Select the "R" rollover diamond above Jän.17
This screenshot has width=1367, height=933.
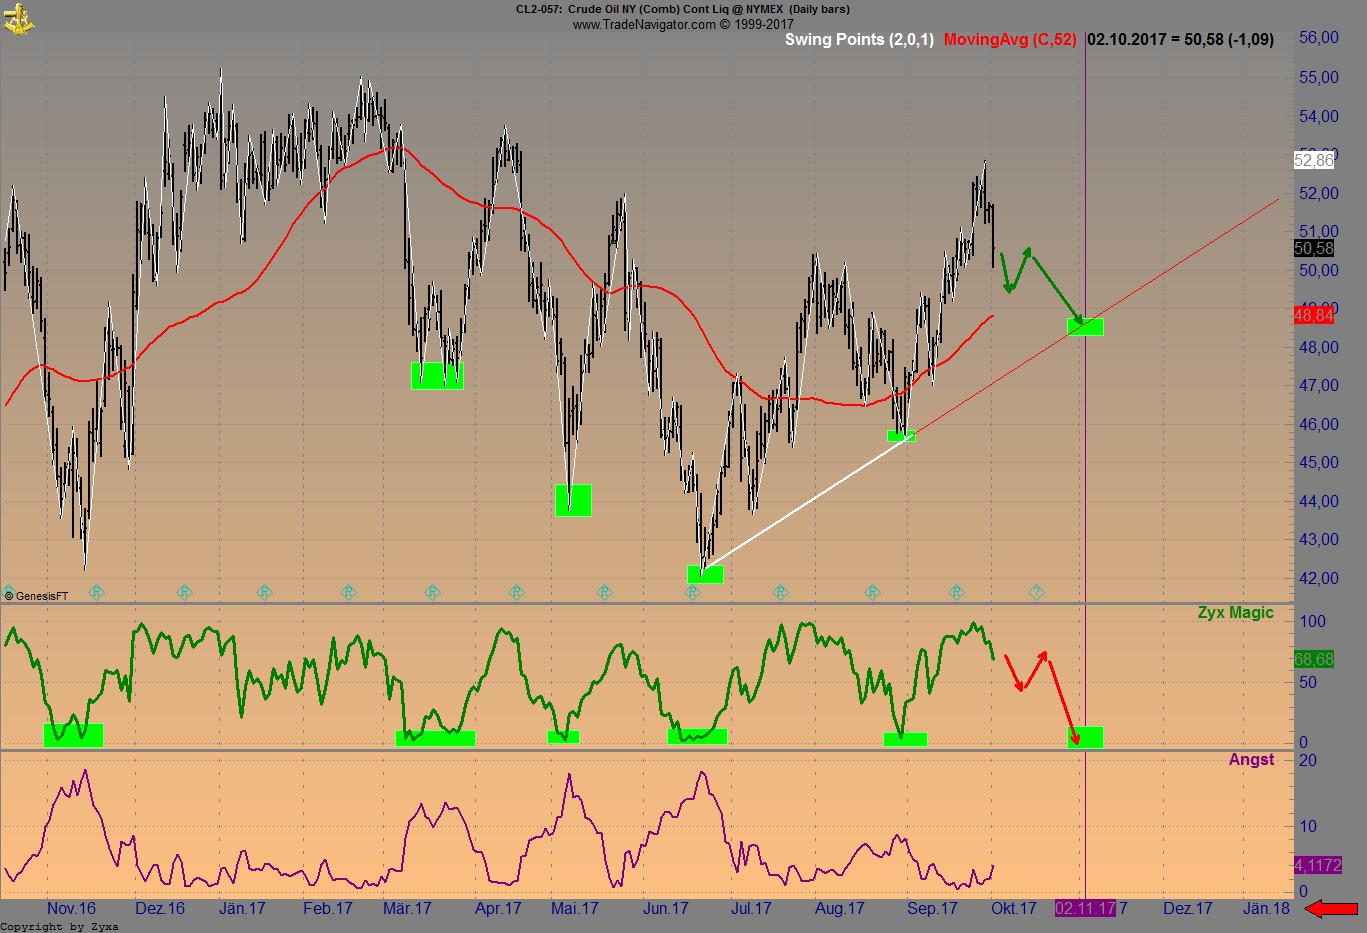263,592
